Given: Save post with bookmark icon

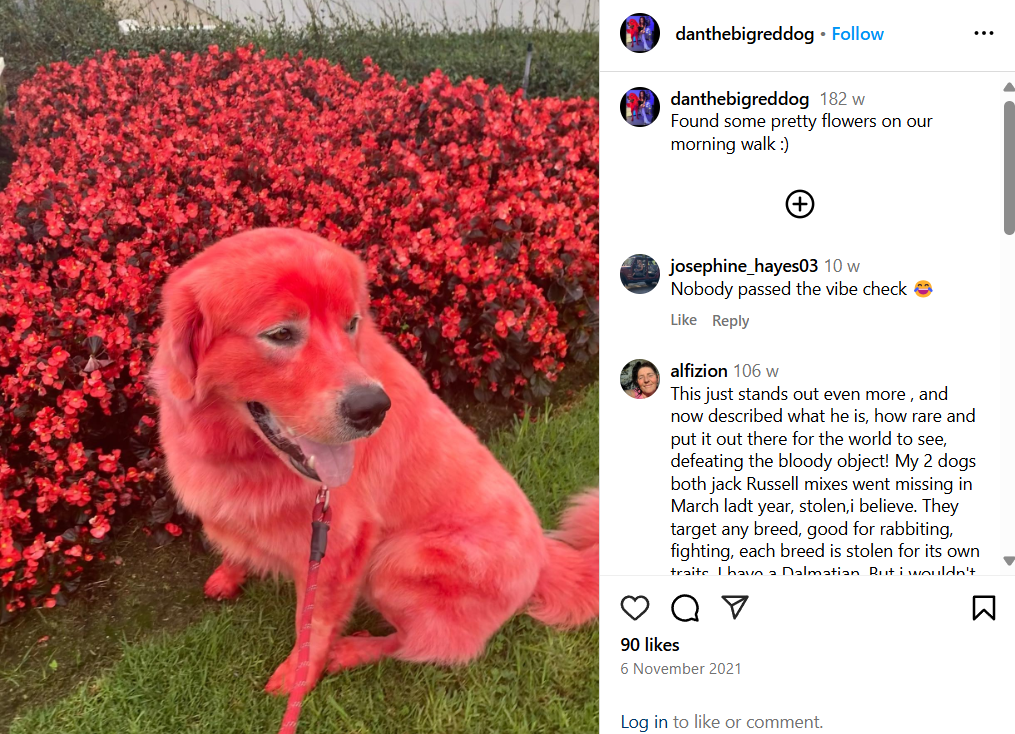Looking at the screenshot, I should [x=983, y=608].
